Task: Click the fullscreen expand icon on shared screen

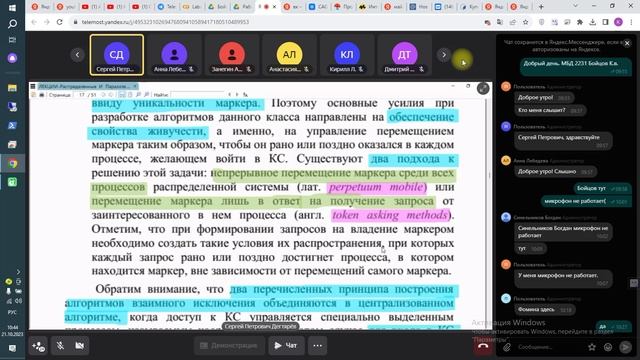Action: point(483,89)
